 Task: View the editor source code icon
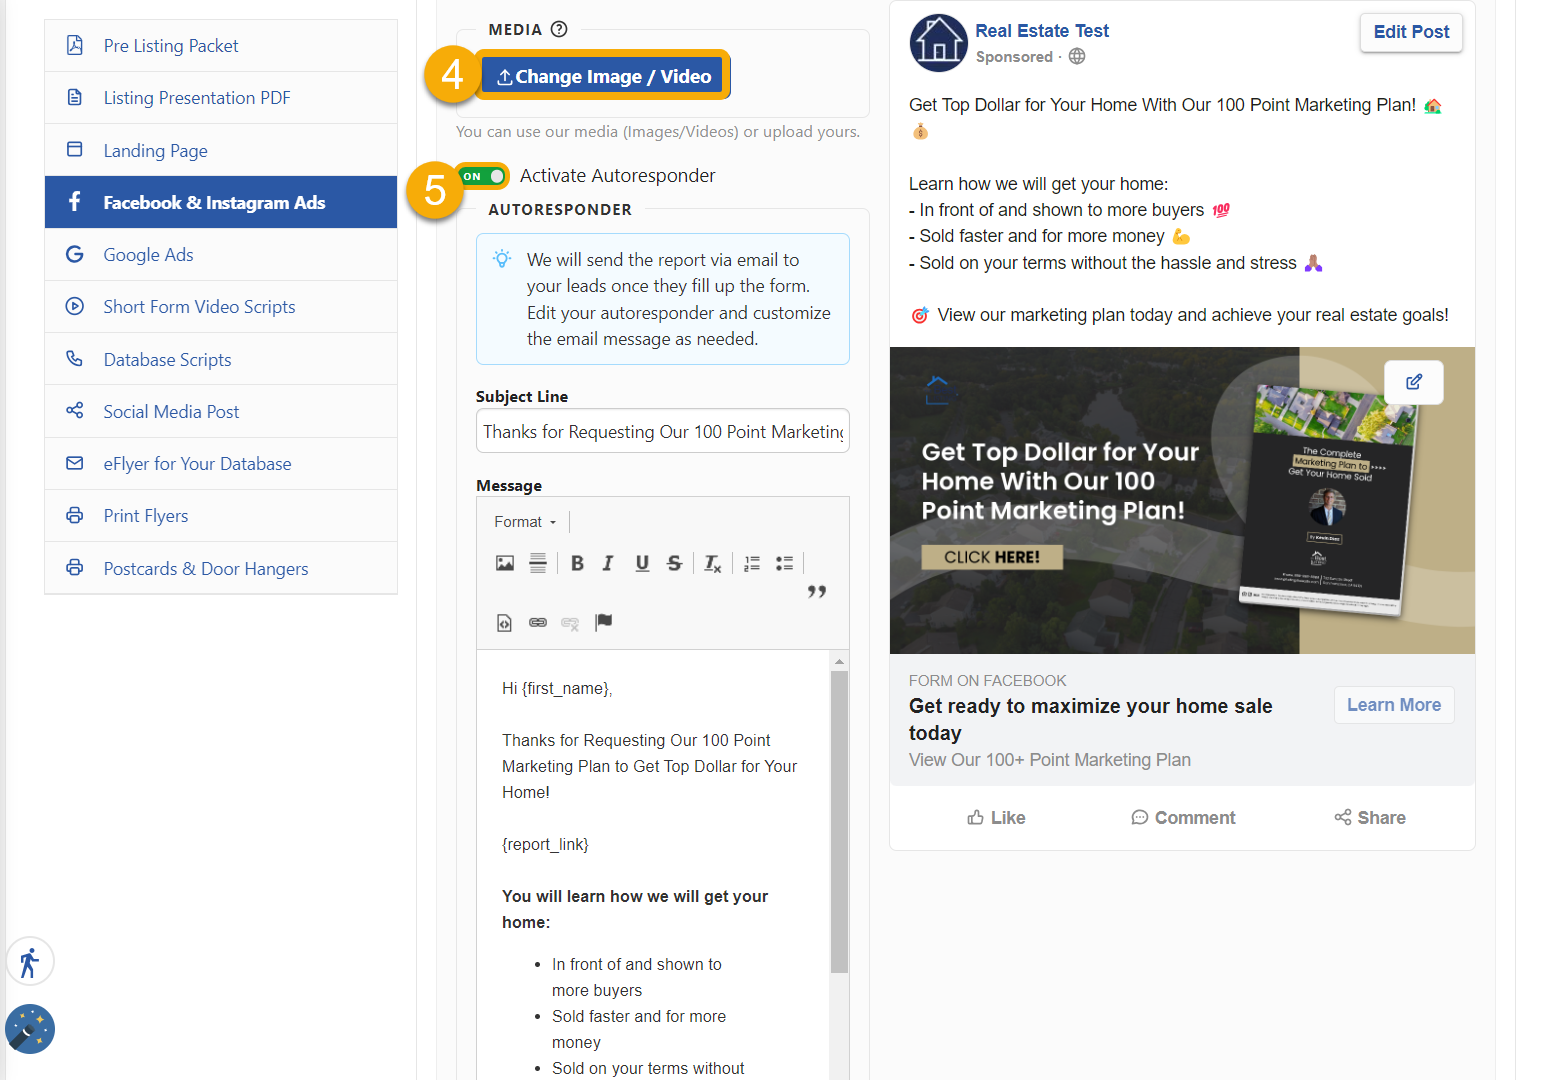click(504, 622)
